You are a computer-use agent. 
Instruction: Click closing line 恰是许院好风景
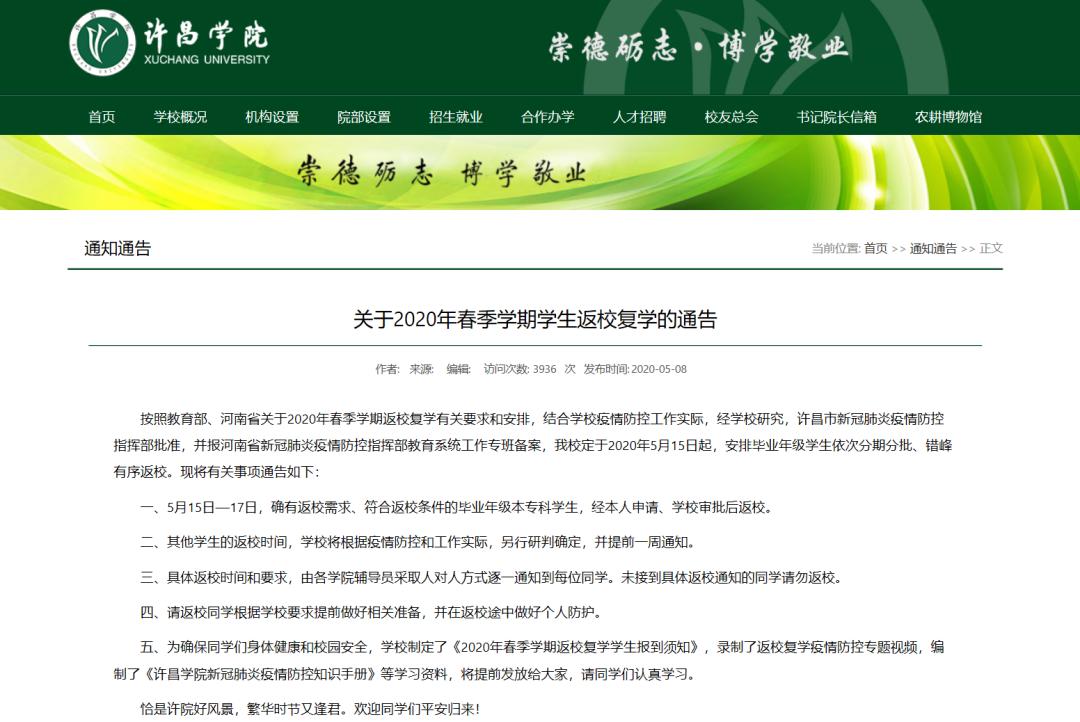coord(310,709)
